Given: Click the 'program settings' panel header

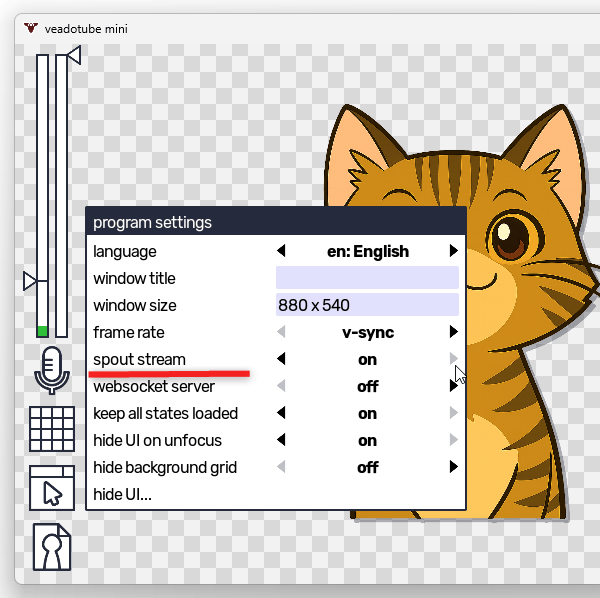Looking at the screenshot, I should pos(276,222).
